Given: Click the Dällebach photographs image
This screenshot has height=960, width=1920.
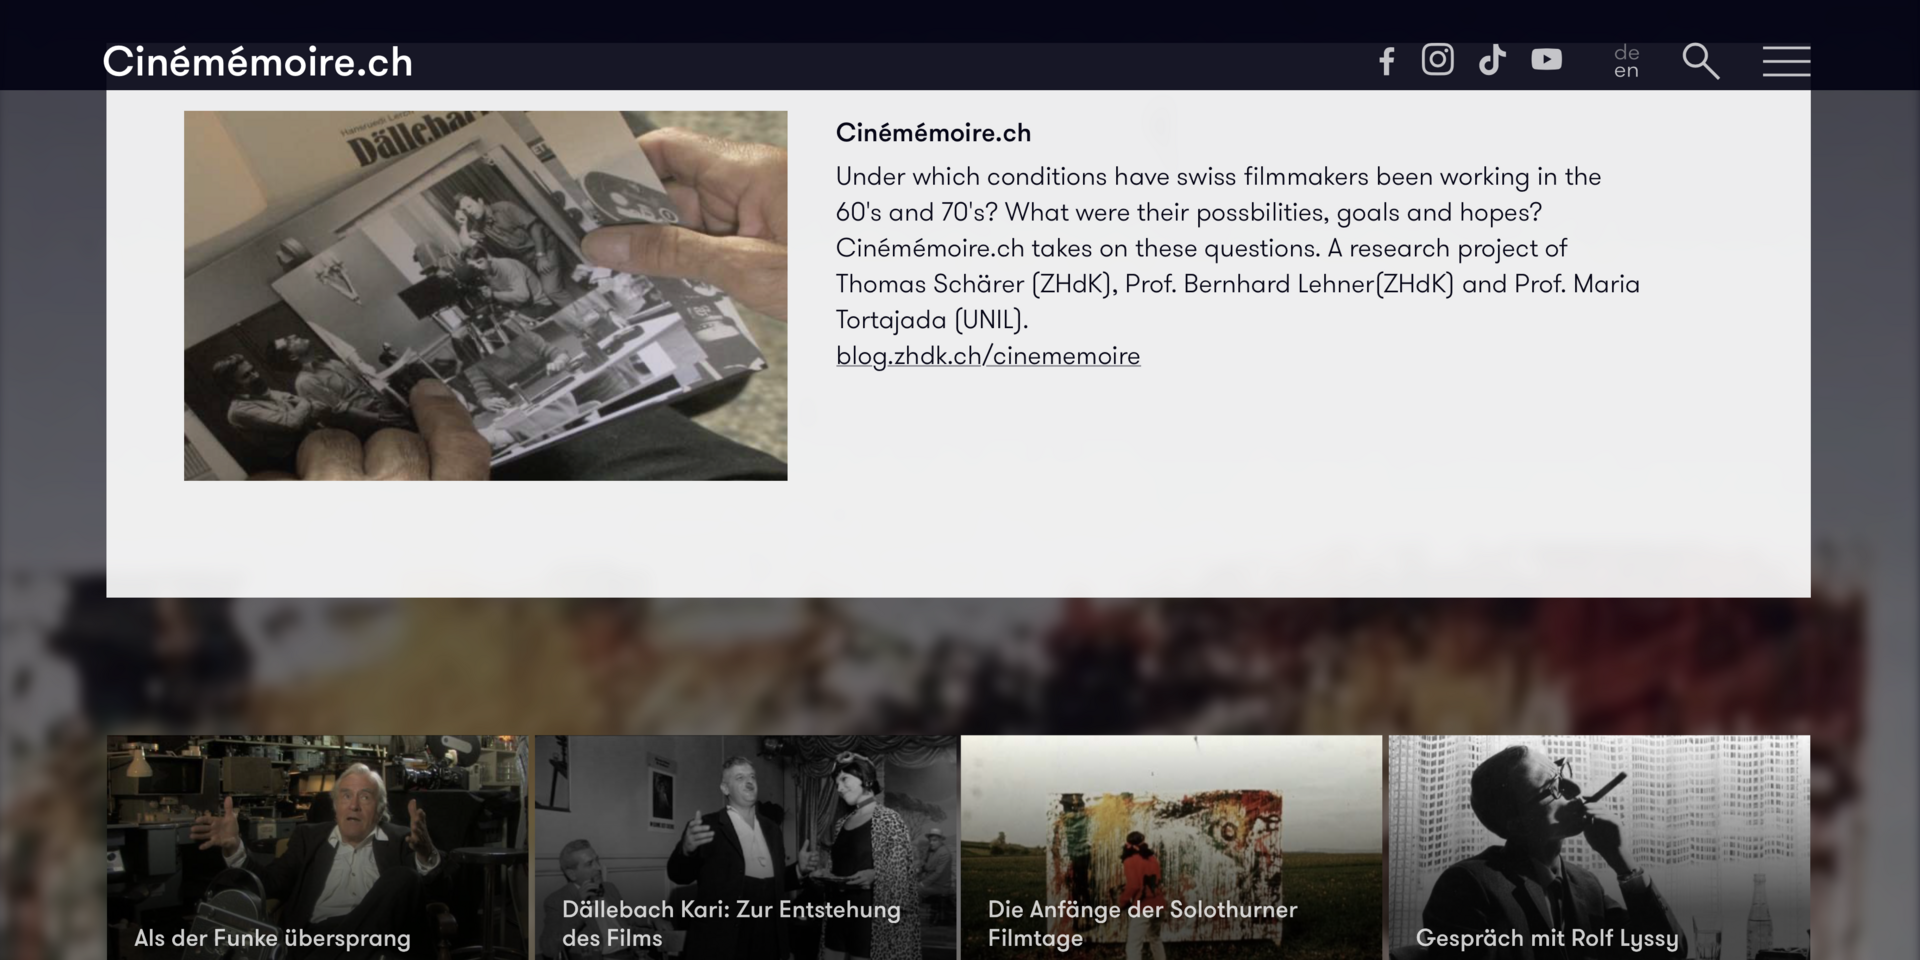Looking at the screenshot, I should pyautogui.click(x=485, y=295).
